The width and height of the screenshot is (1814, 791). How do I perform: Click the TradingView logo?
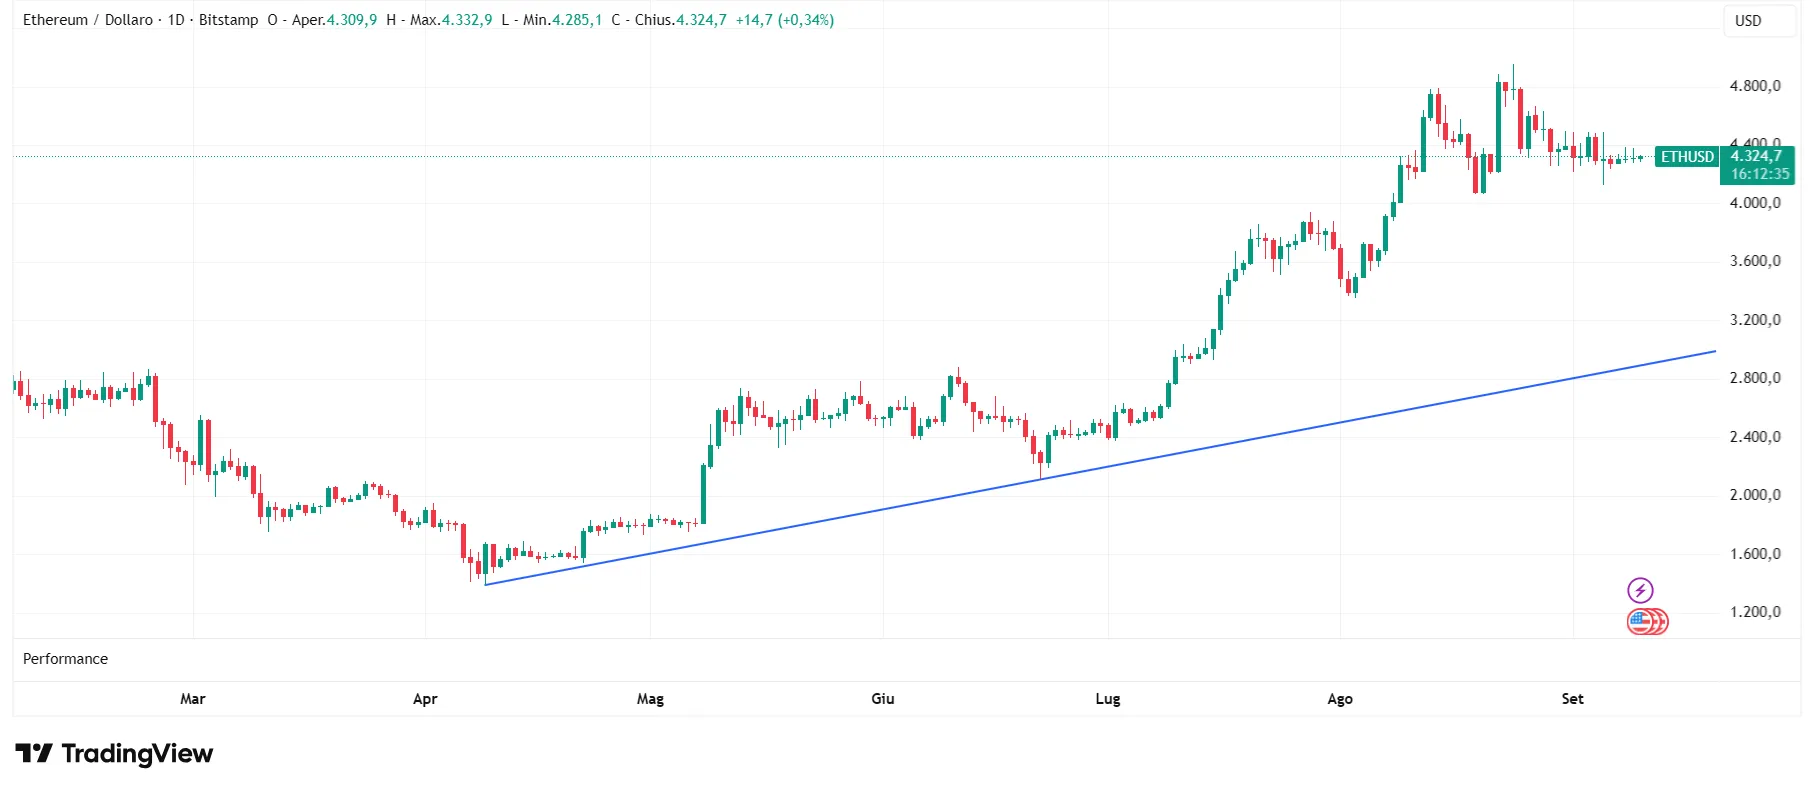coord(114,753)
